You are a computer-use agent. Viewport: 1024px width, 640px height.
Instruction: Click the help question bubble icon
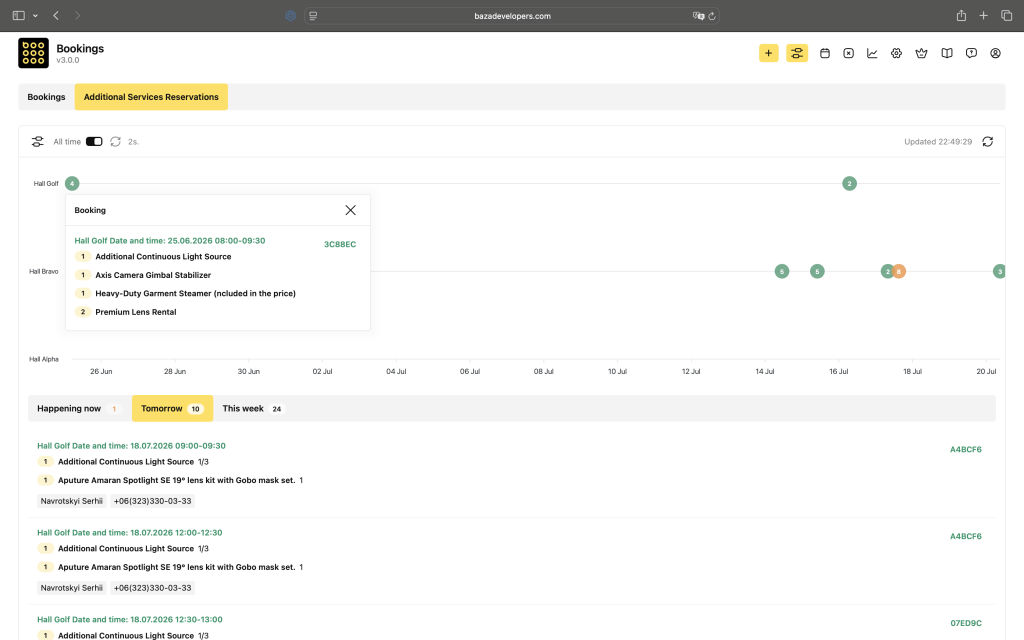point(971,54)
